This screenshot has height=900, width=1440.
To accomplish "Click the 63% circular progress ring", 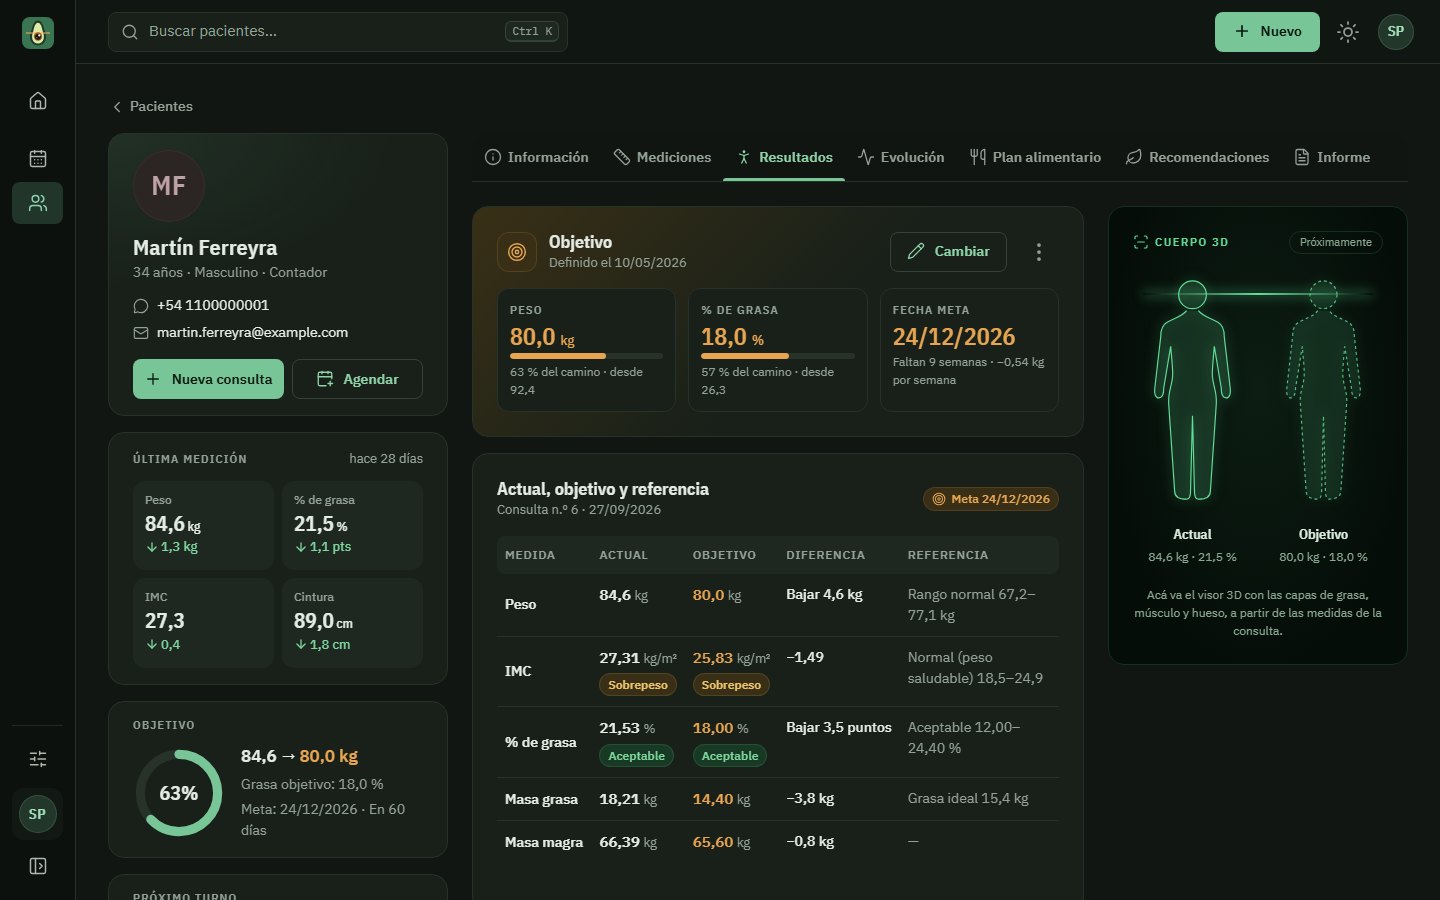I will click(x=179, y=793).
